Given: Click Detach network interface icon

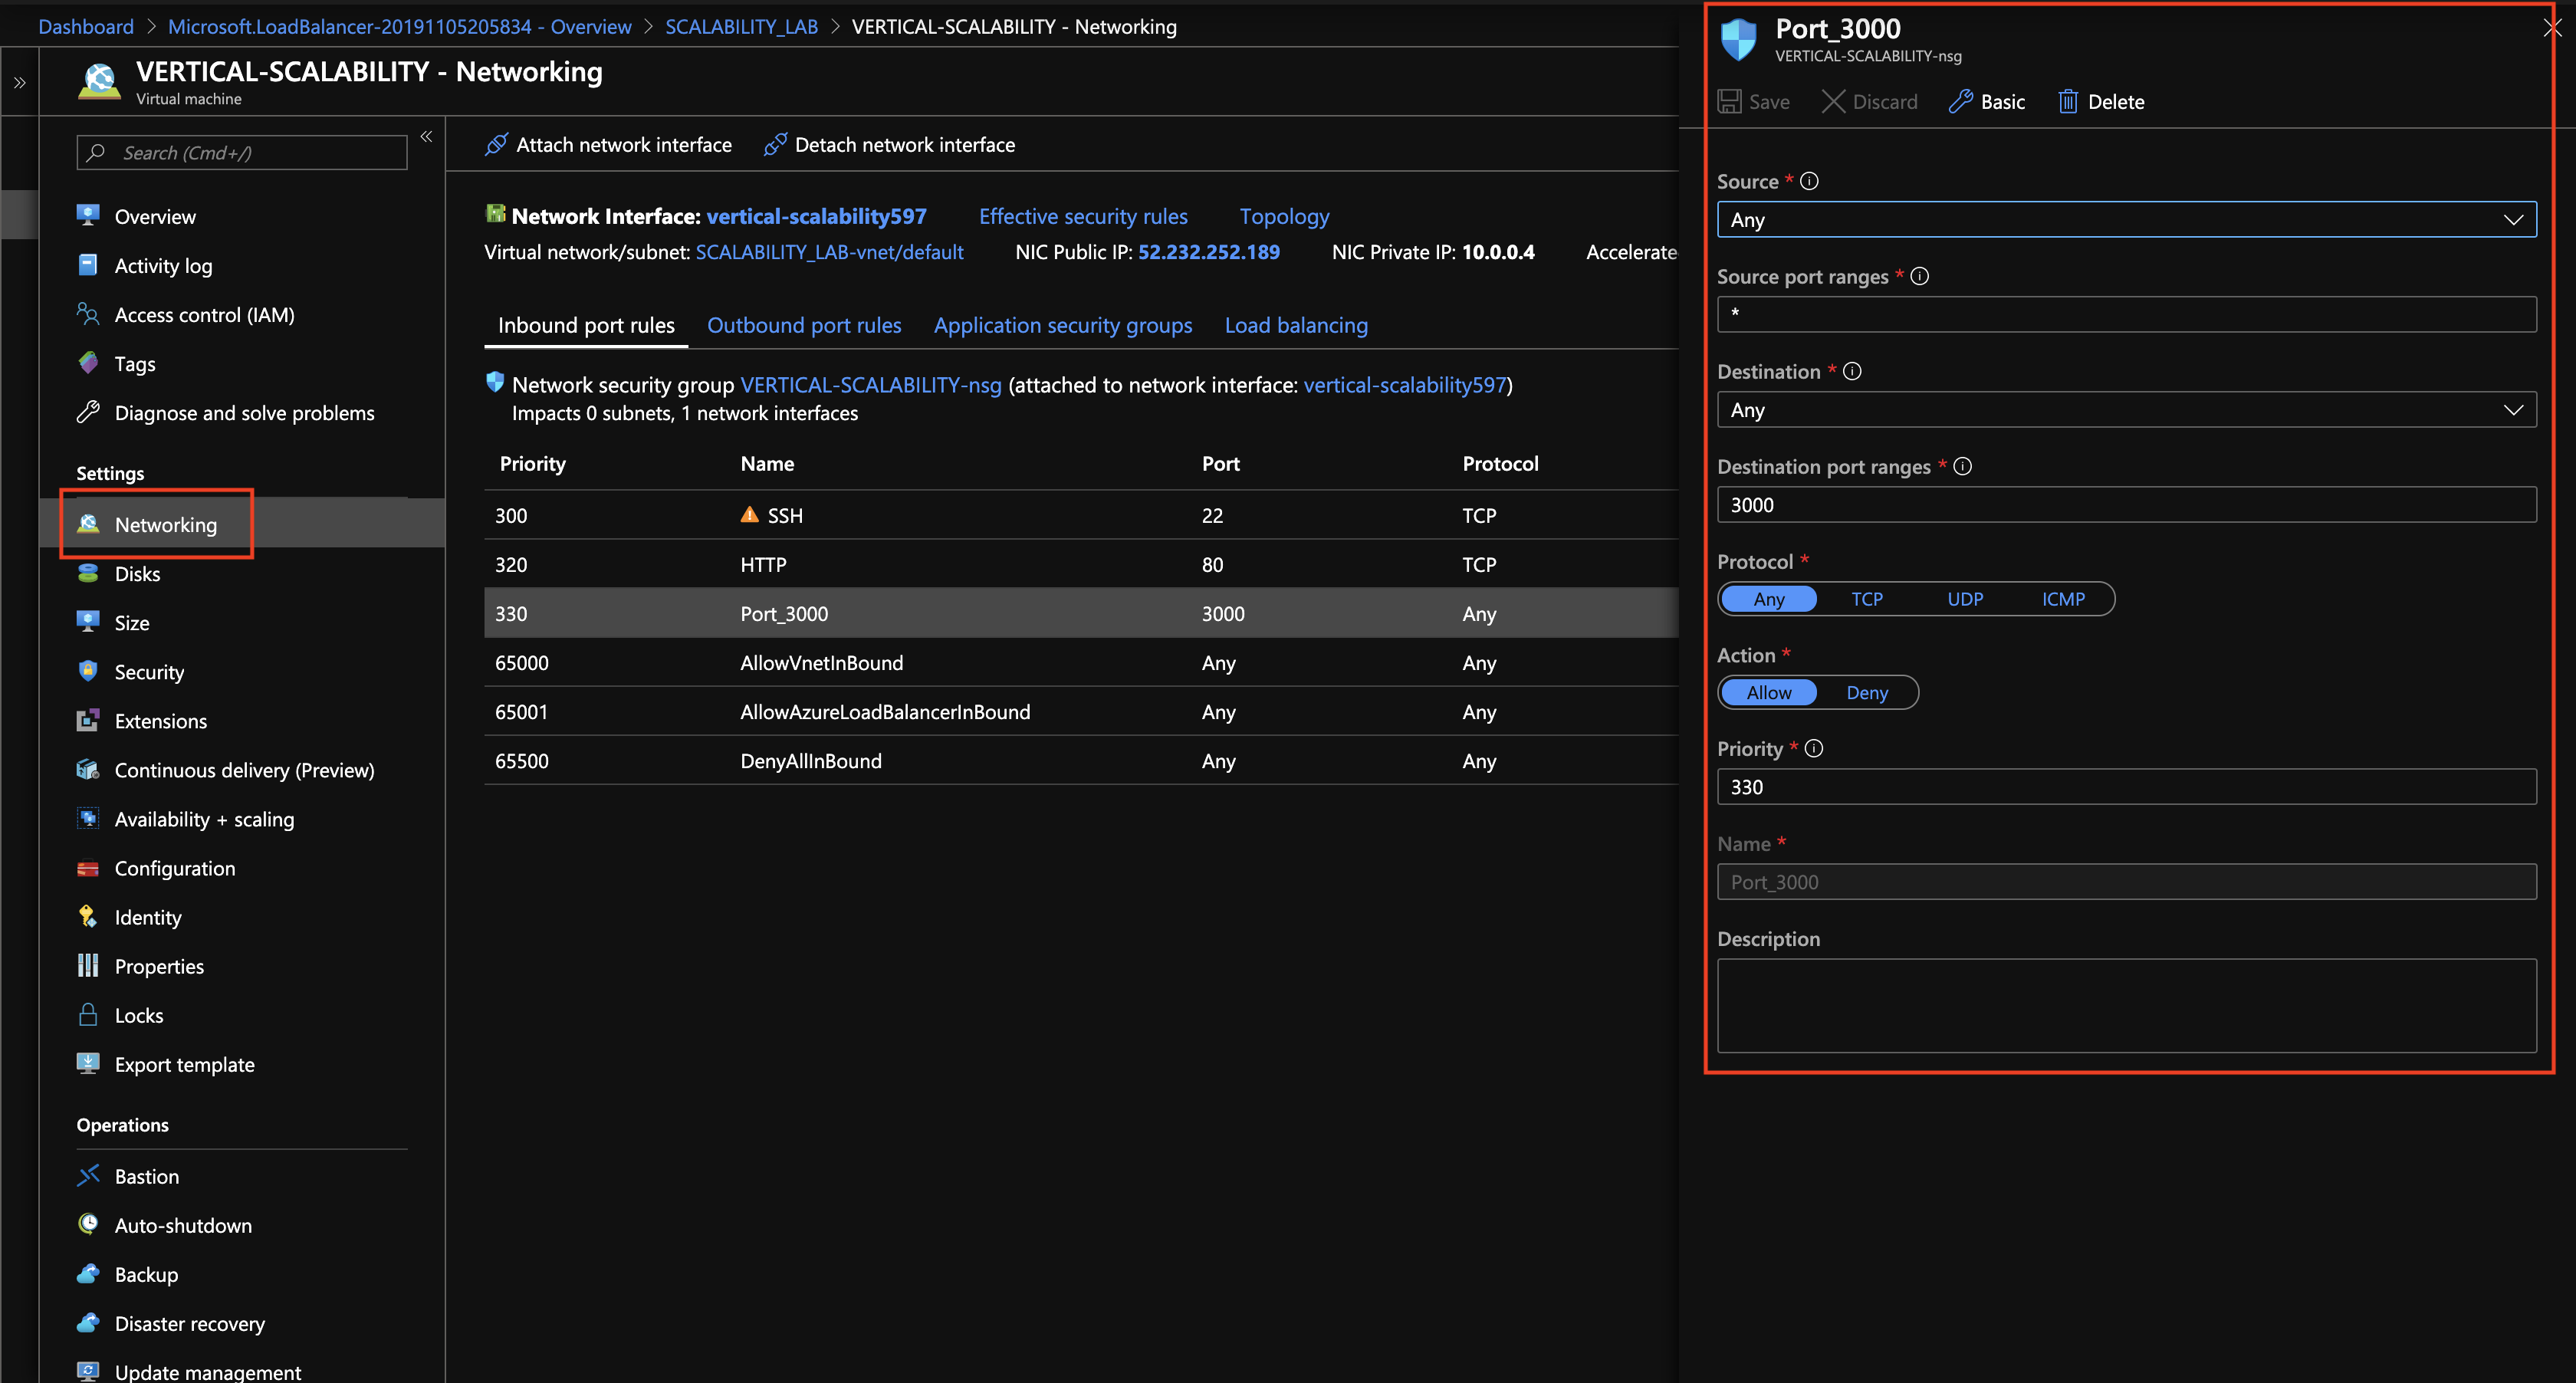Looking at the screenshot, I should tap(775, 145).
